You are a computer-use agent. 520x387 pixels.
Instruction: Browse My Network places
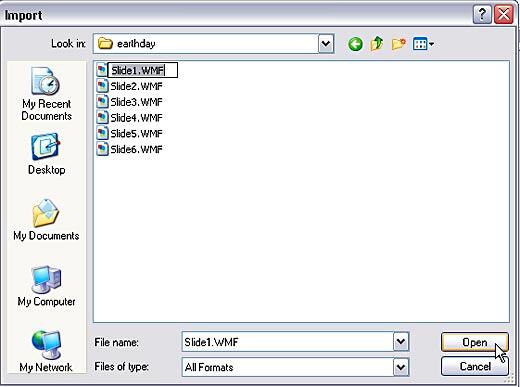click(x=46, y=351)
